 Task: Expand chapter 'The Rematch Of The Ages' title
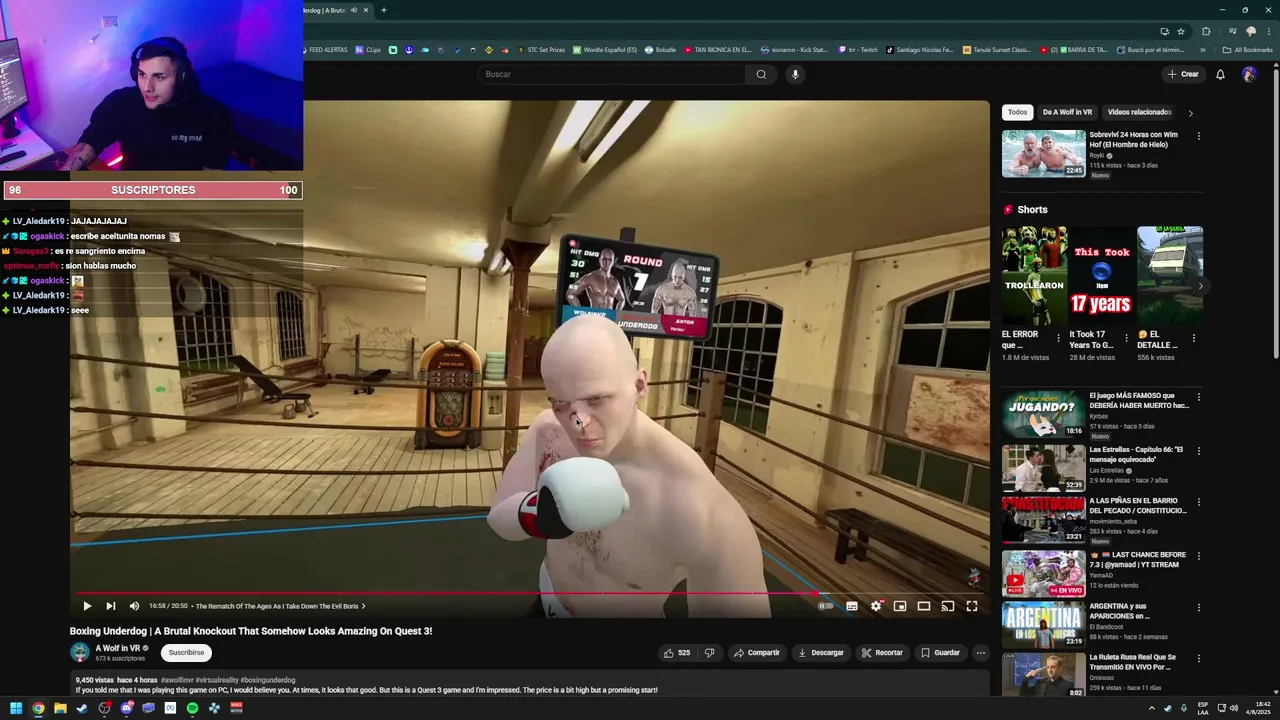[x=280, y=606]
